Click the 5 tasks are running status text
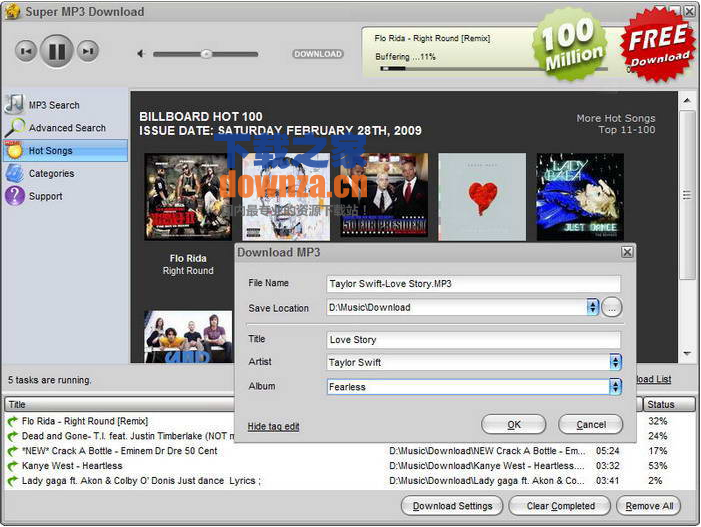 click(49, 380)
